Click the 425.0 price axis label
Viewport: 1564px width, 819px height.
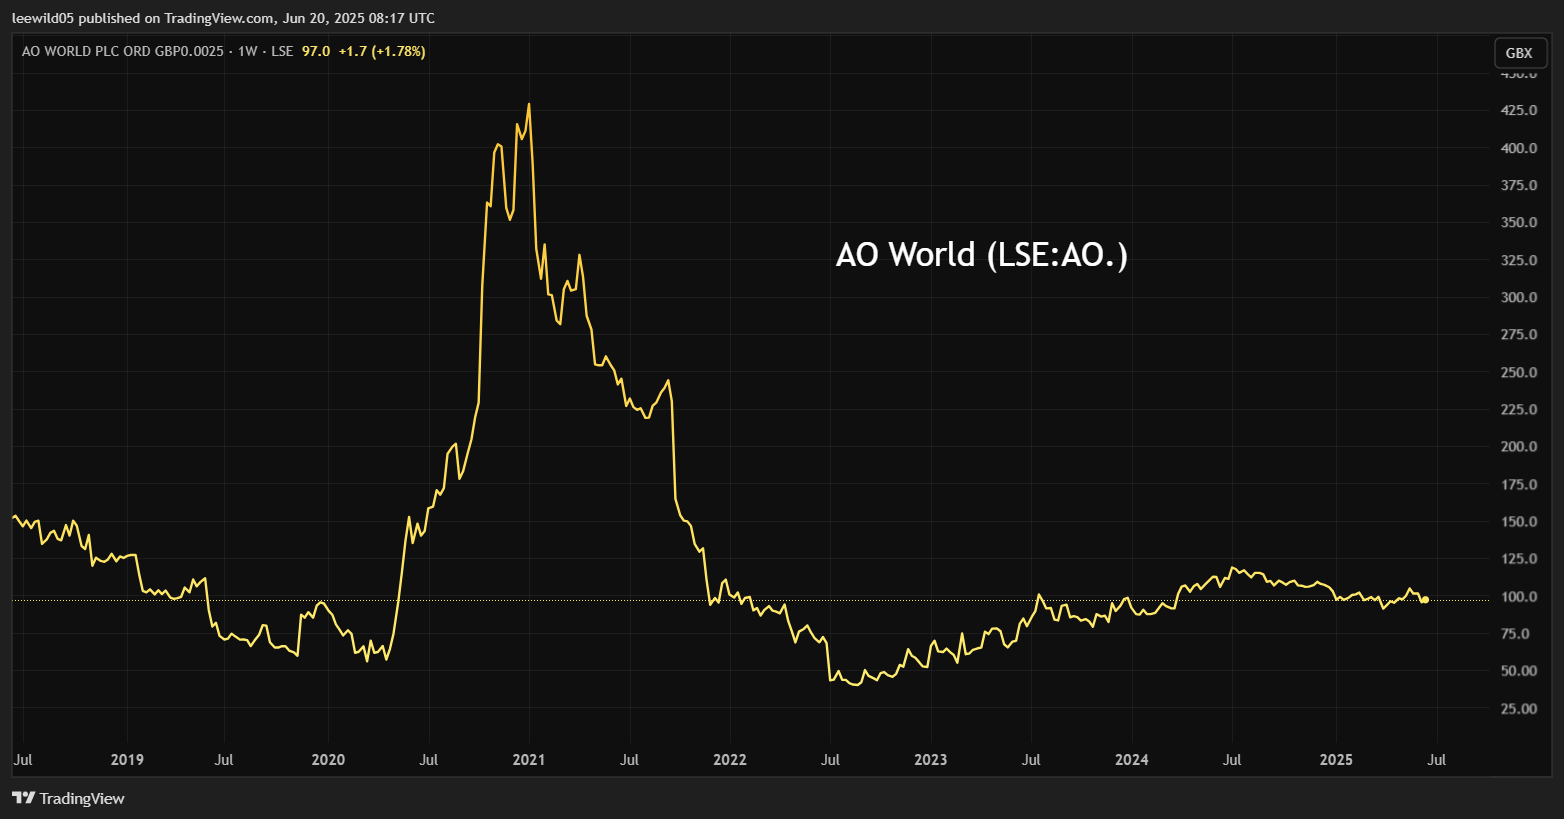[1519, 110]
